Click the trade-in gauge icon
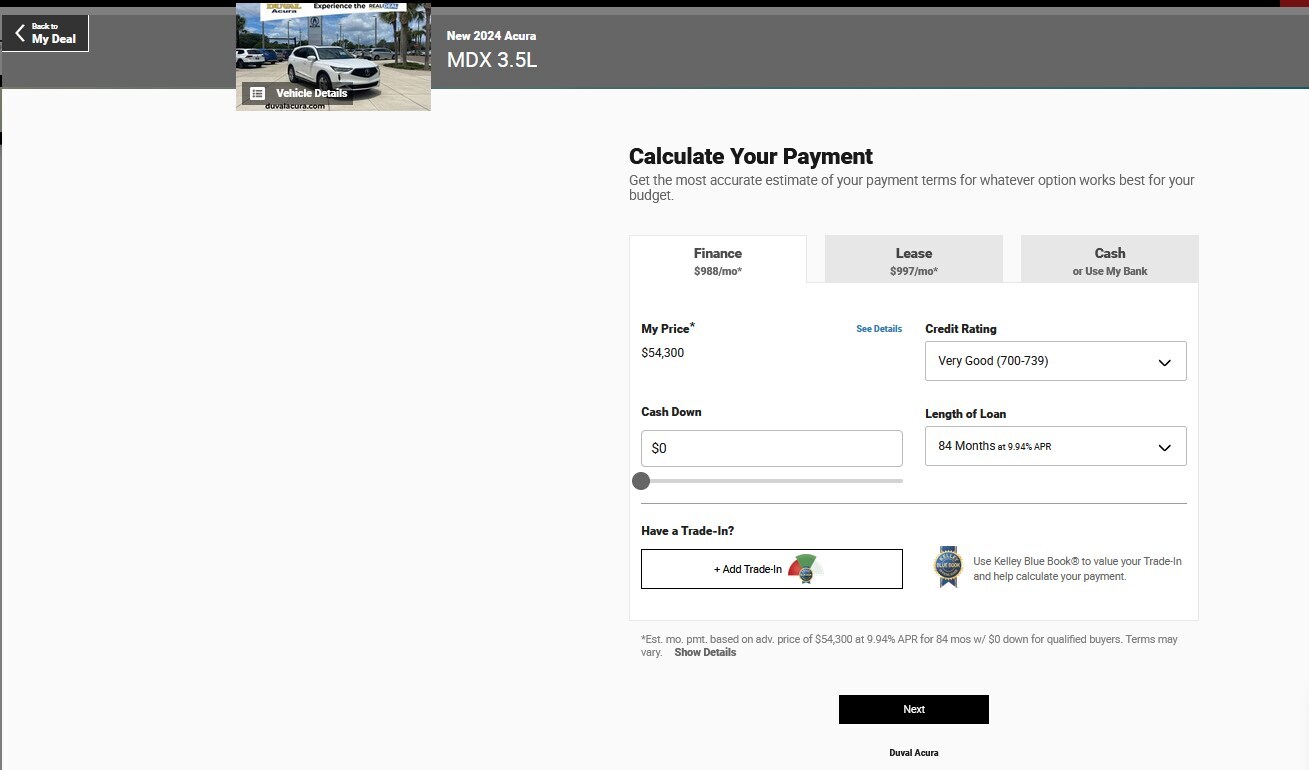The image size is (1309, 770). [x=805, y=569]
